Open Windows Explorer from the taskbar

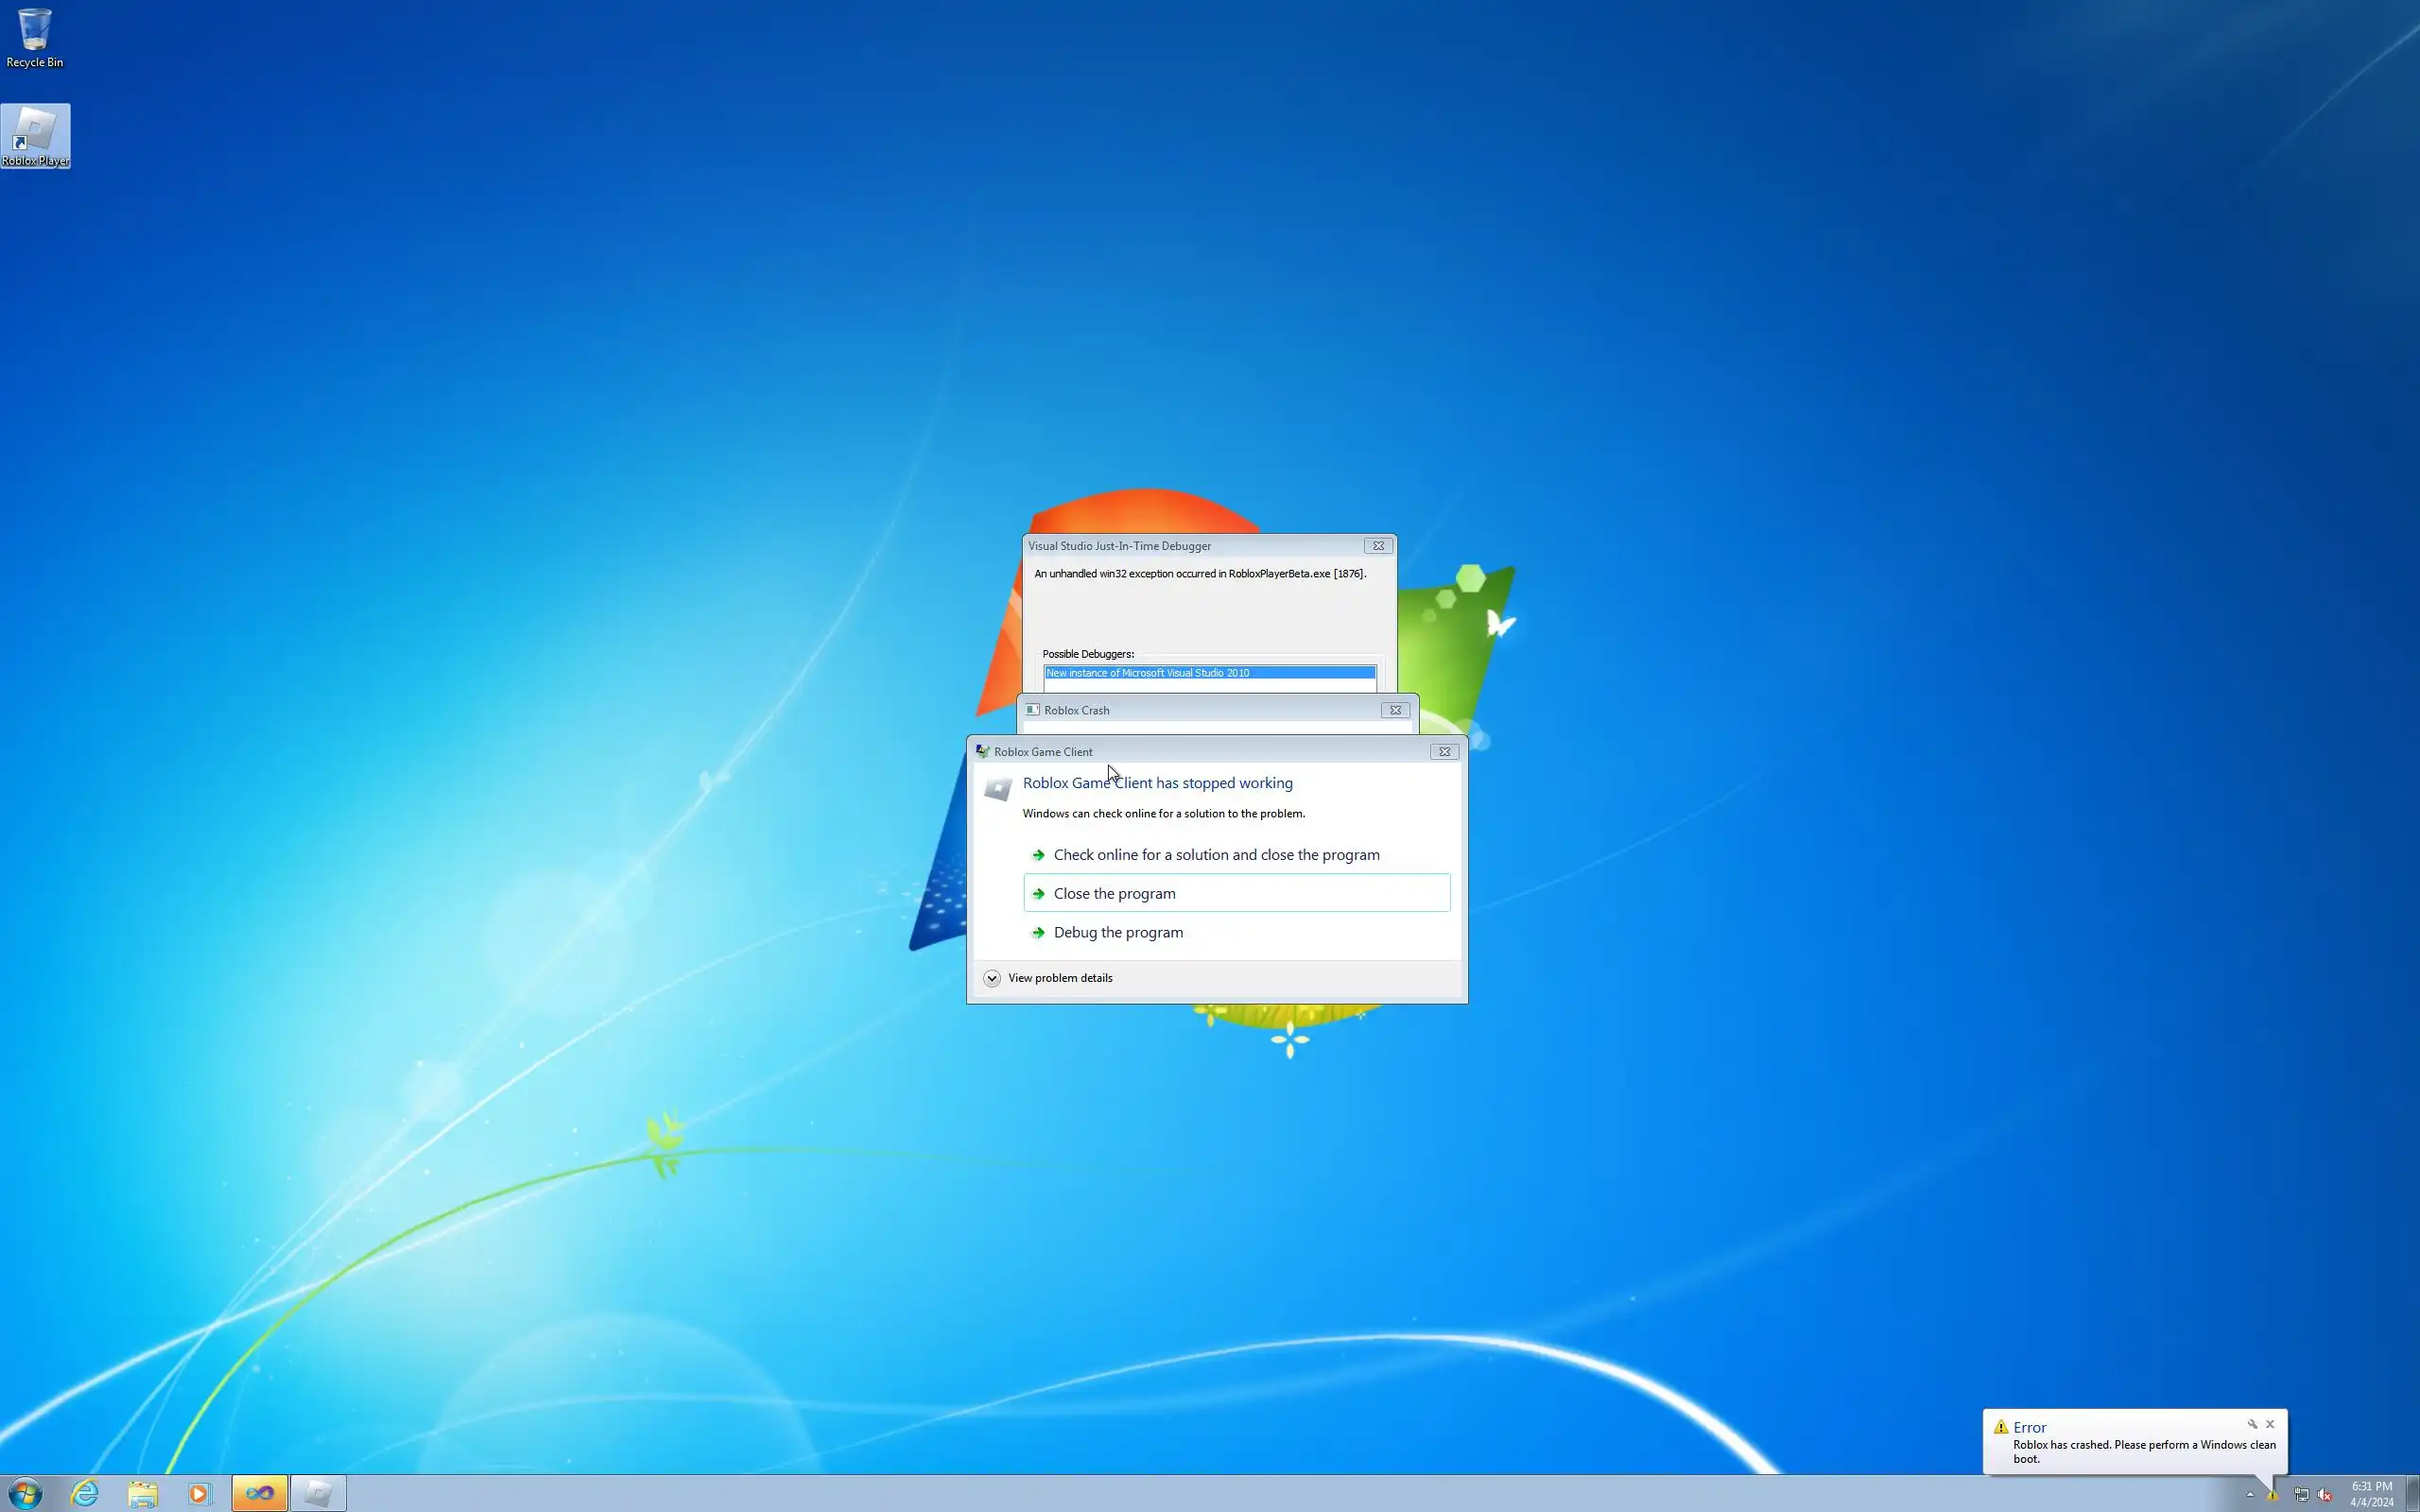coord(143,1493)
